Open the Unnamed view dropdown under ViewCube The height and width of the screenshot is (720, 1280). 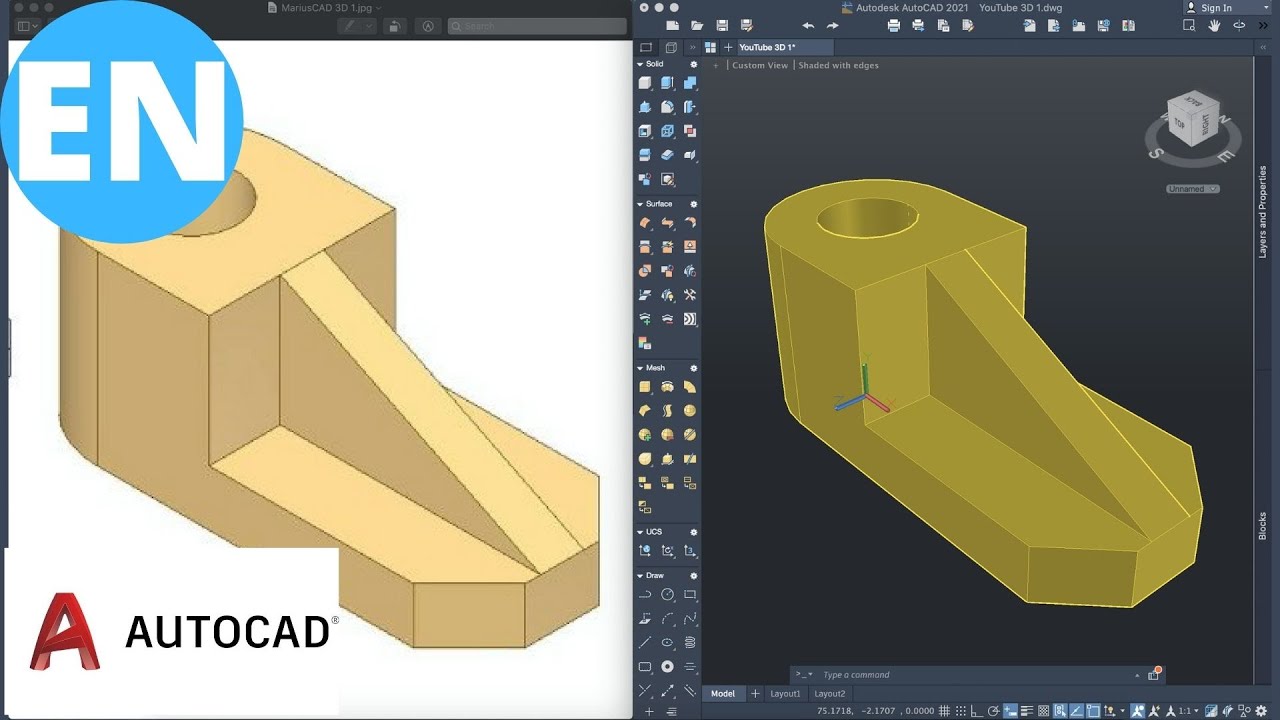coord(1193,189)
